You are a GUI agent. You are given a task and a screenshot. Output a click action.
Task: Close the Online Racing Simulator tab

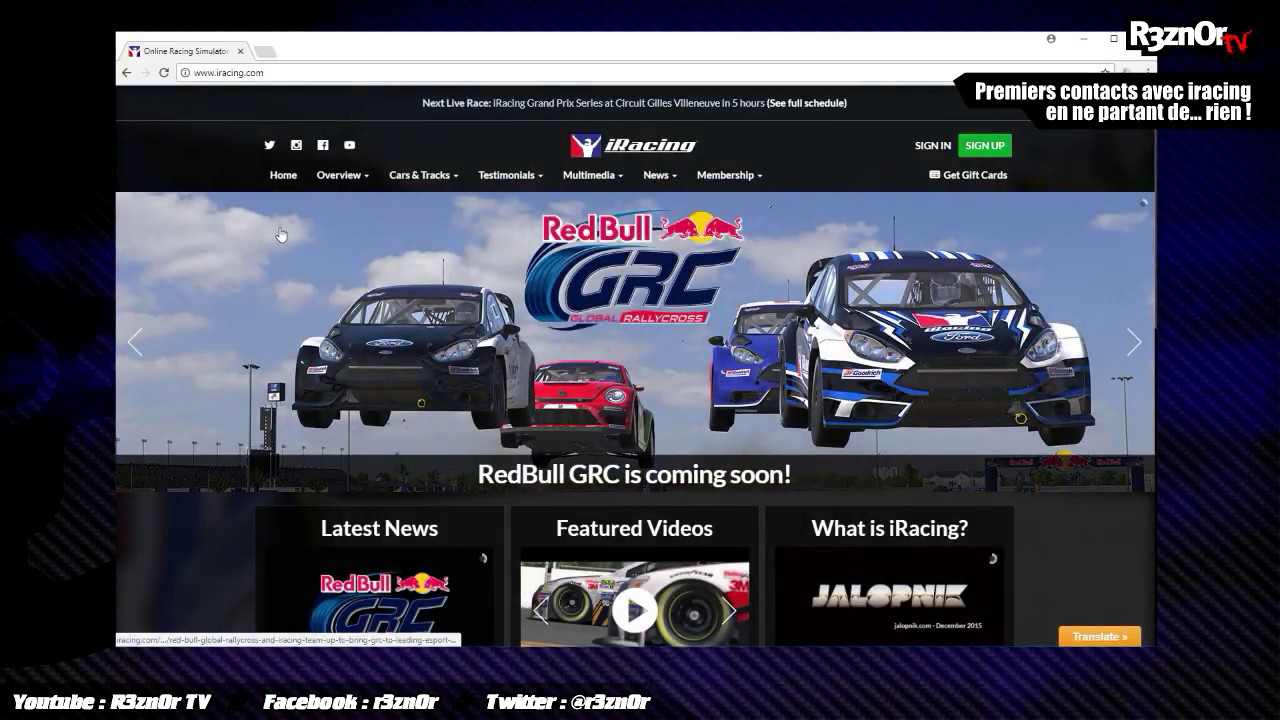[x=240, y=51]
